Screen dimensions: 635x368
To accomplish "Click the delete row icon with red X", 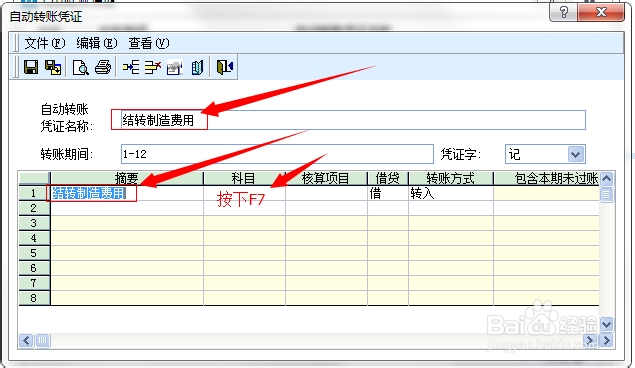I will tap(153, 67).
